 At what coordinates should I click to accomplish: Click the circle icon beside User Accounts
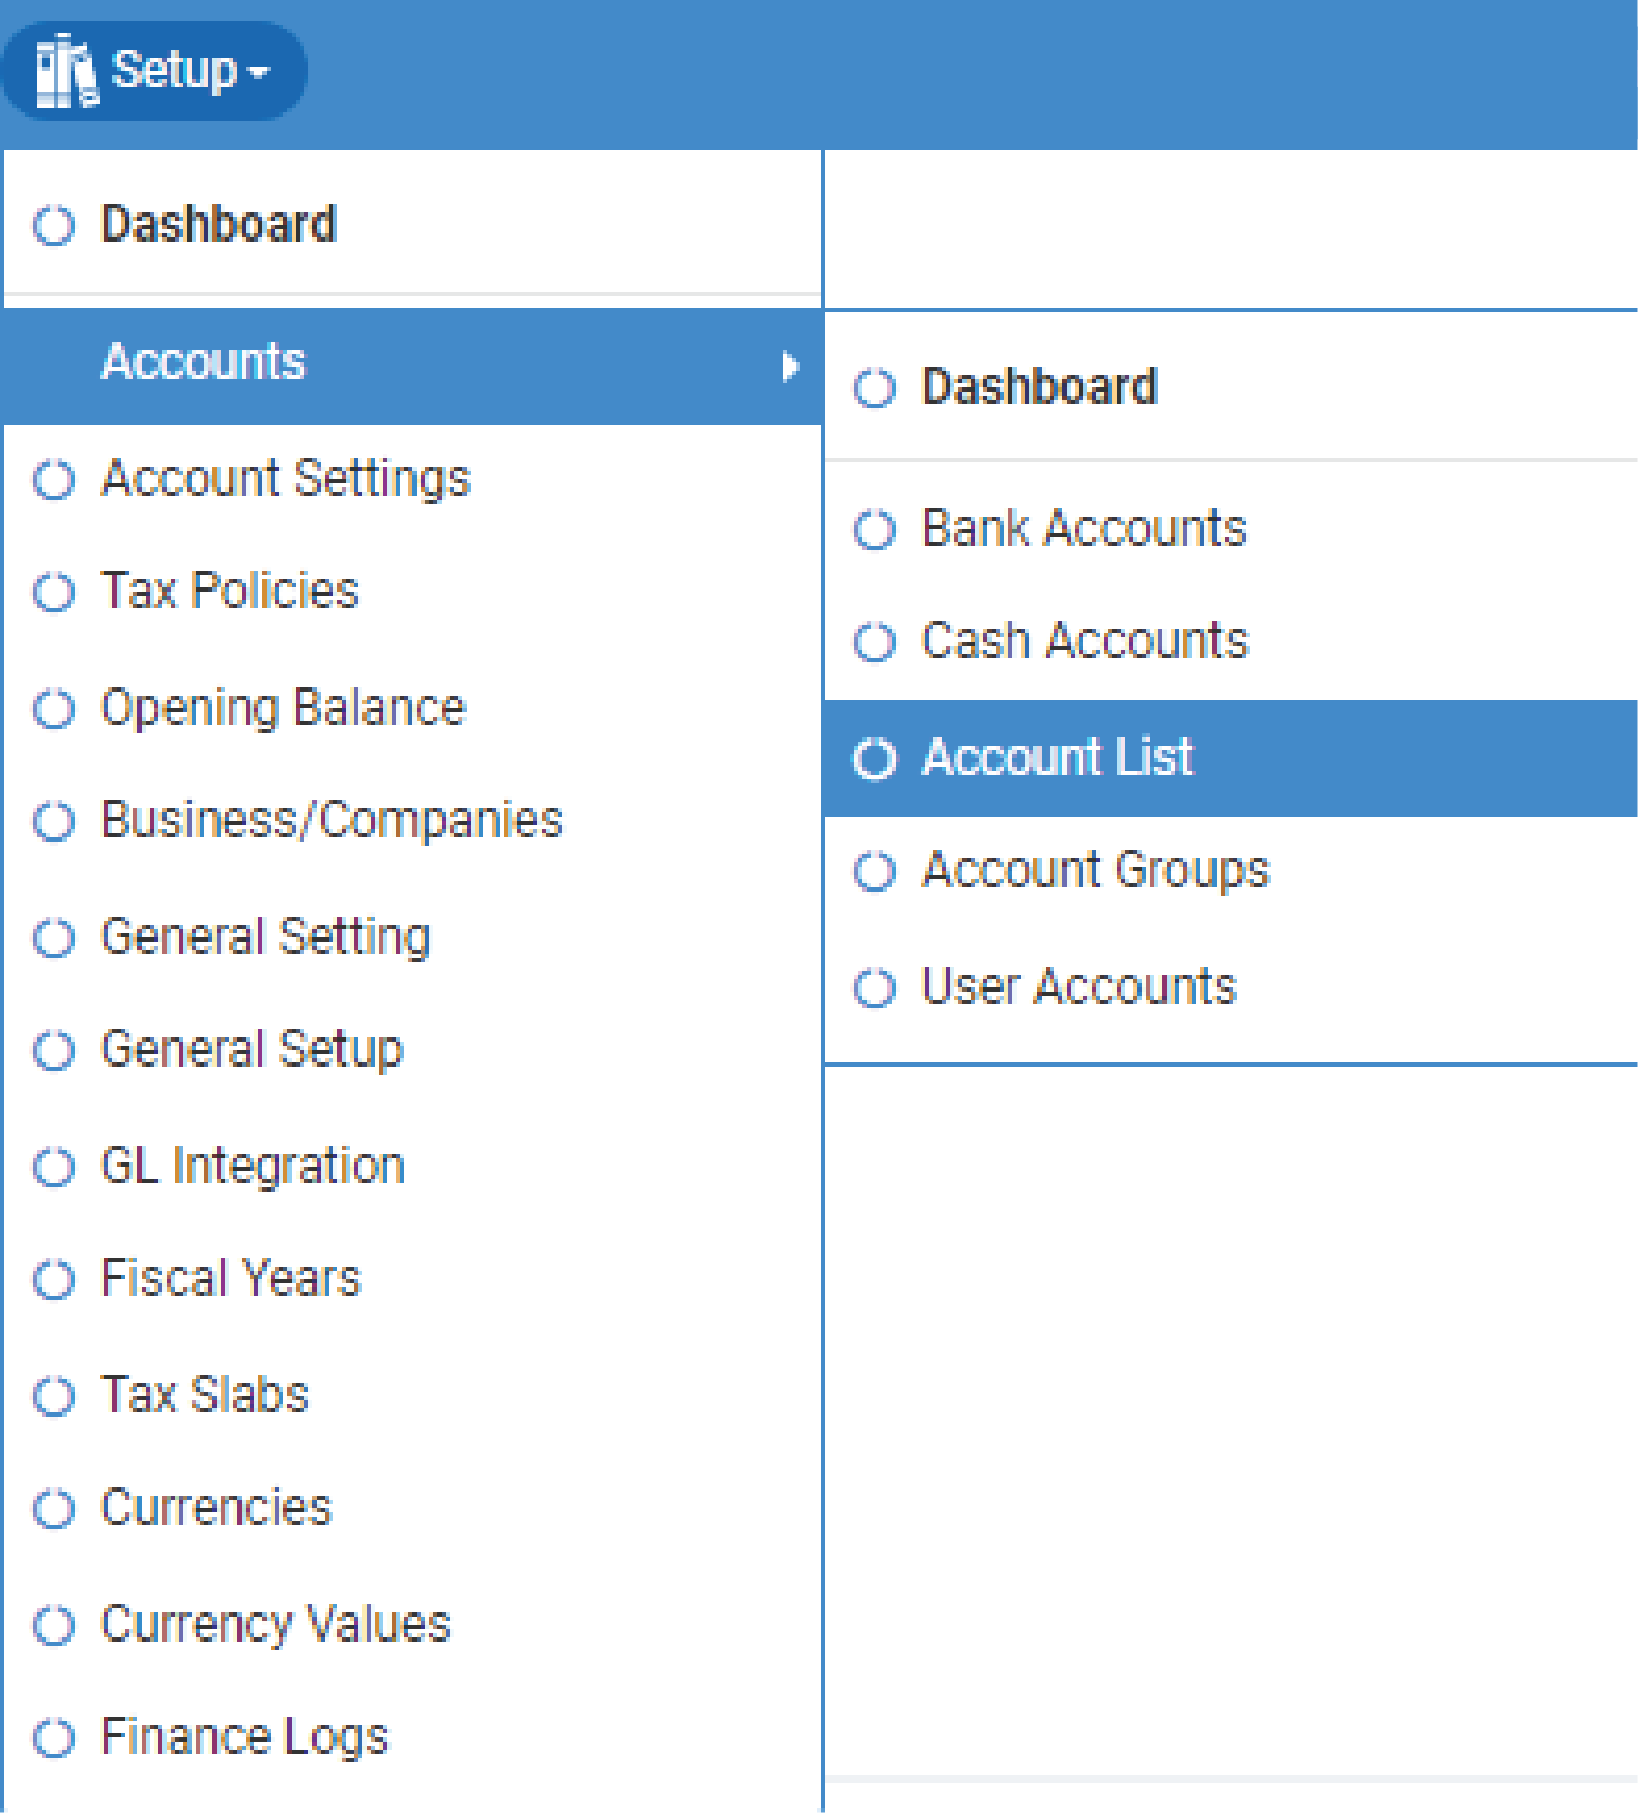875,988
